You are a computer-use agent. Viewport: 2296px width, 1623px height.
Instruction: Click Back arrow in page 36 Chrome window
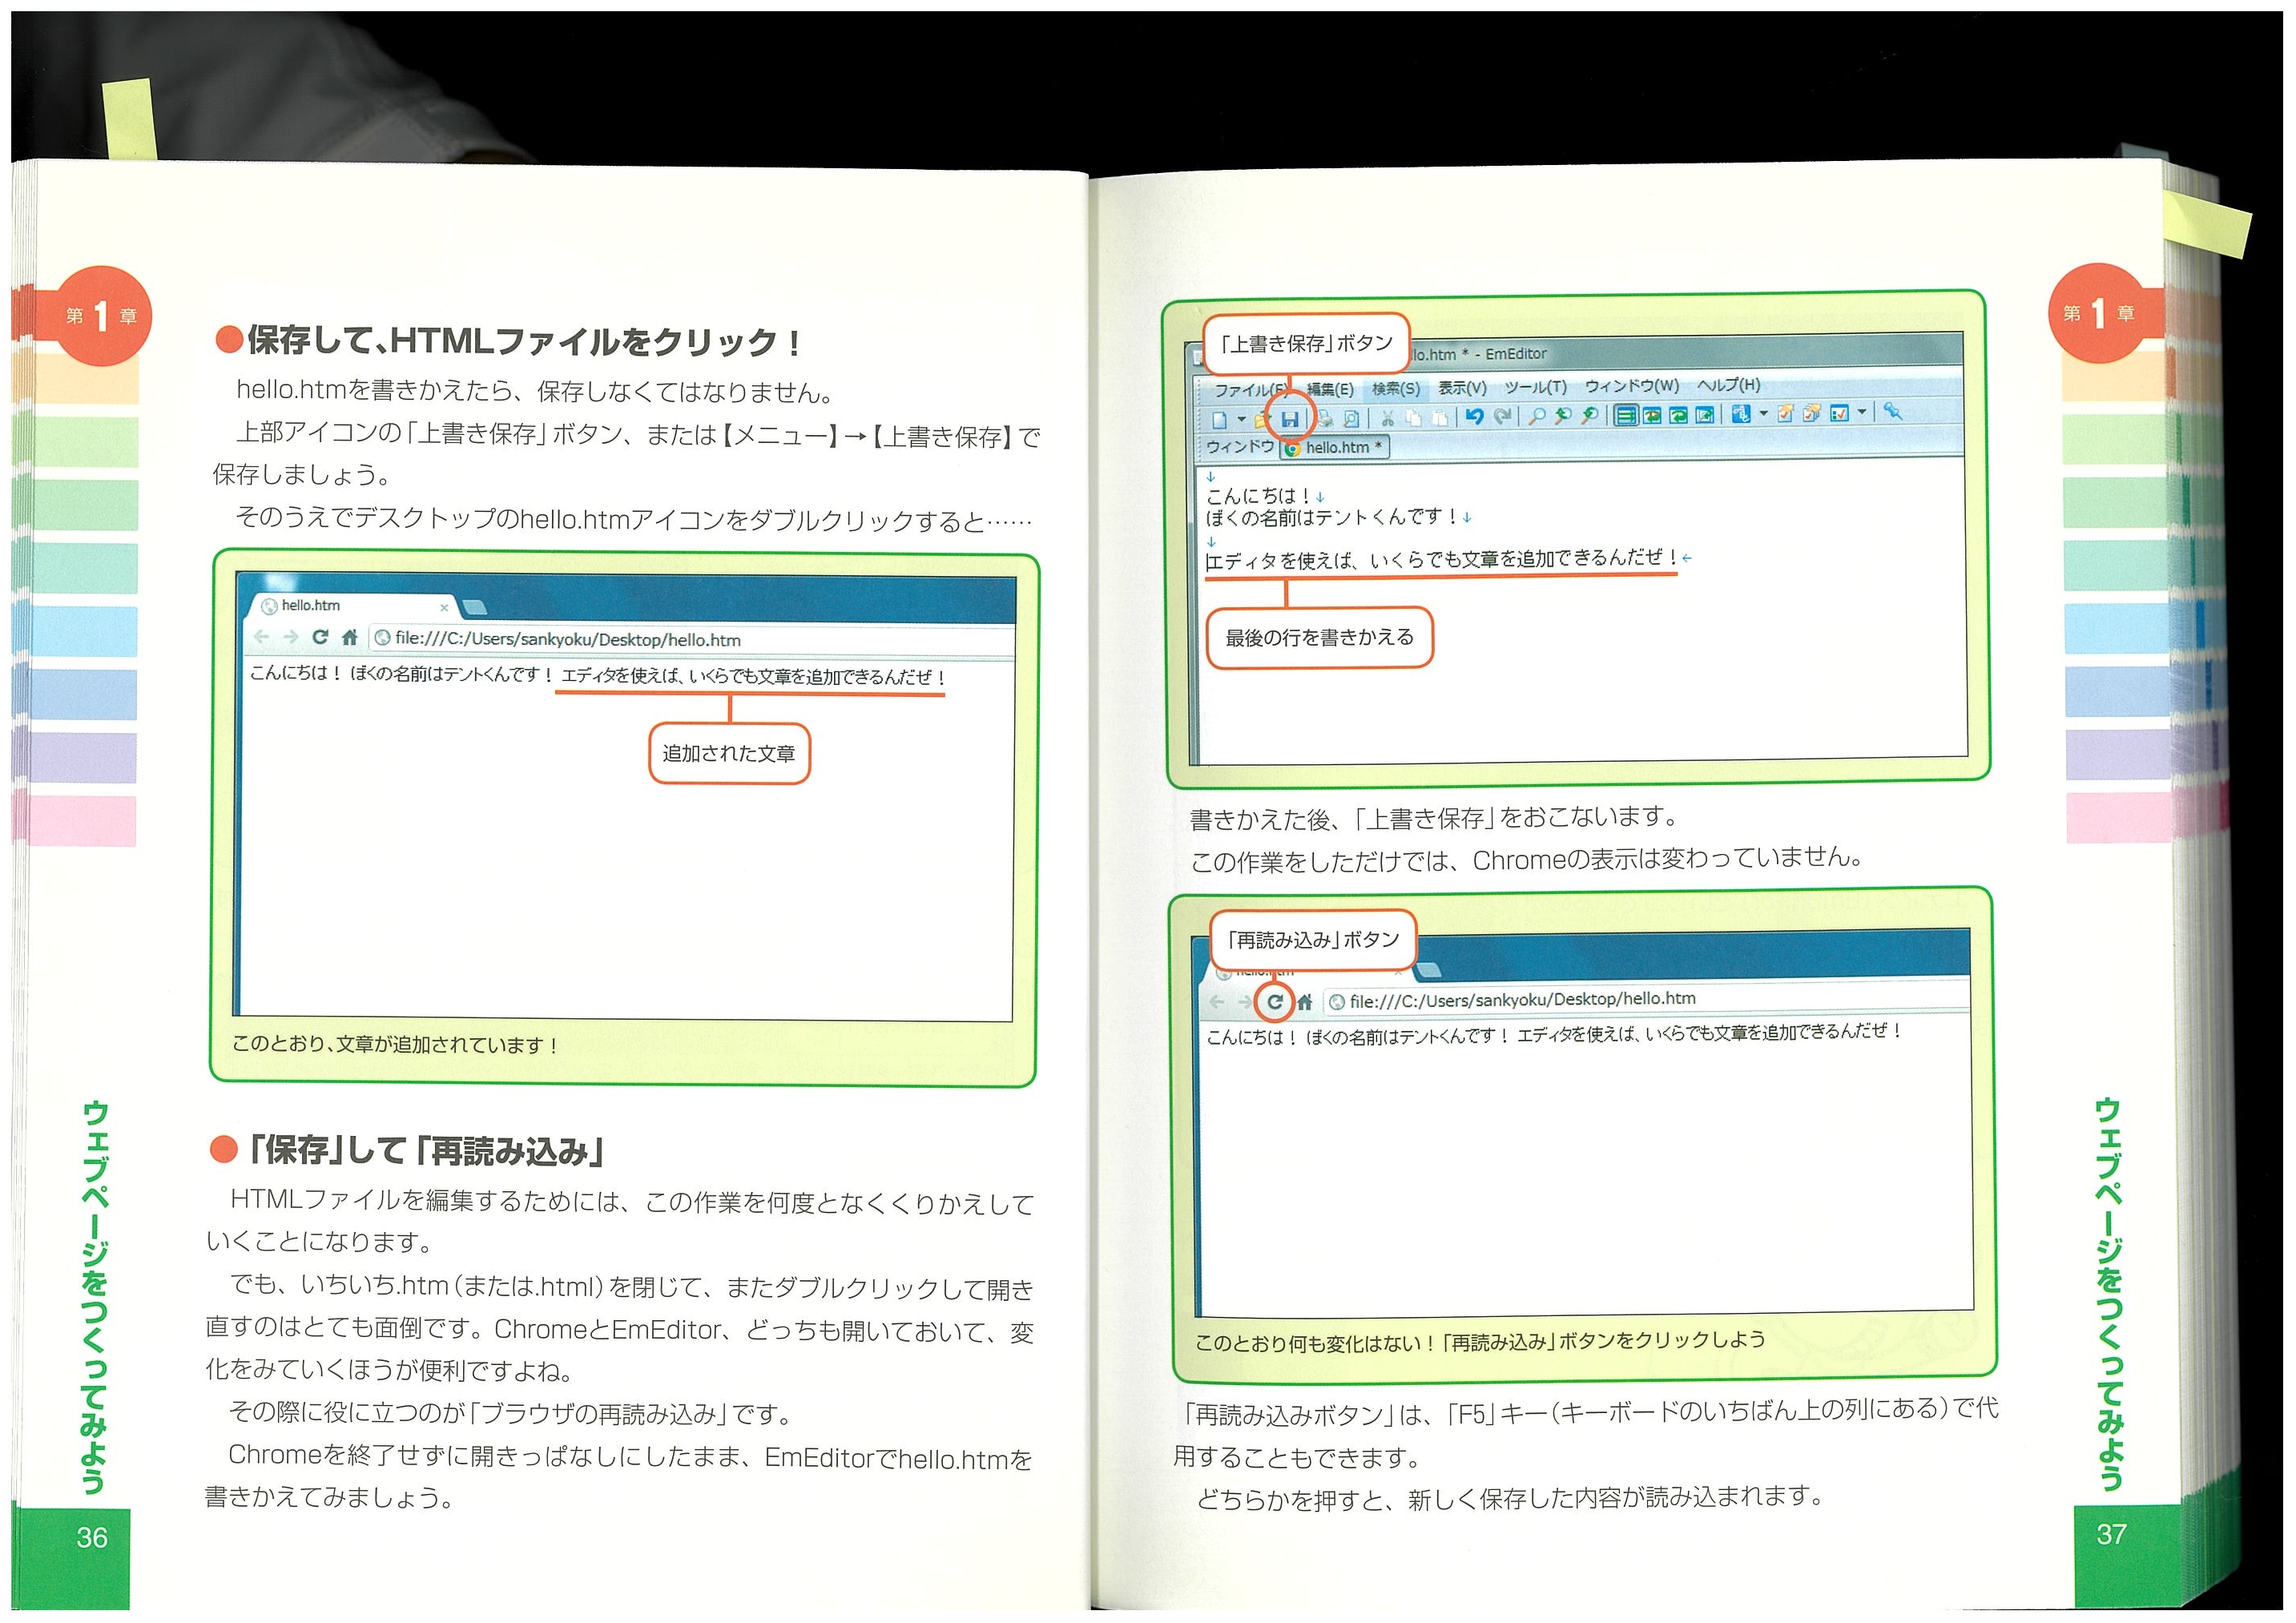262,636
